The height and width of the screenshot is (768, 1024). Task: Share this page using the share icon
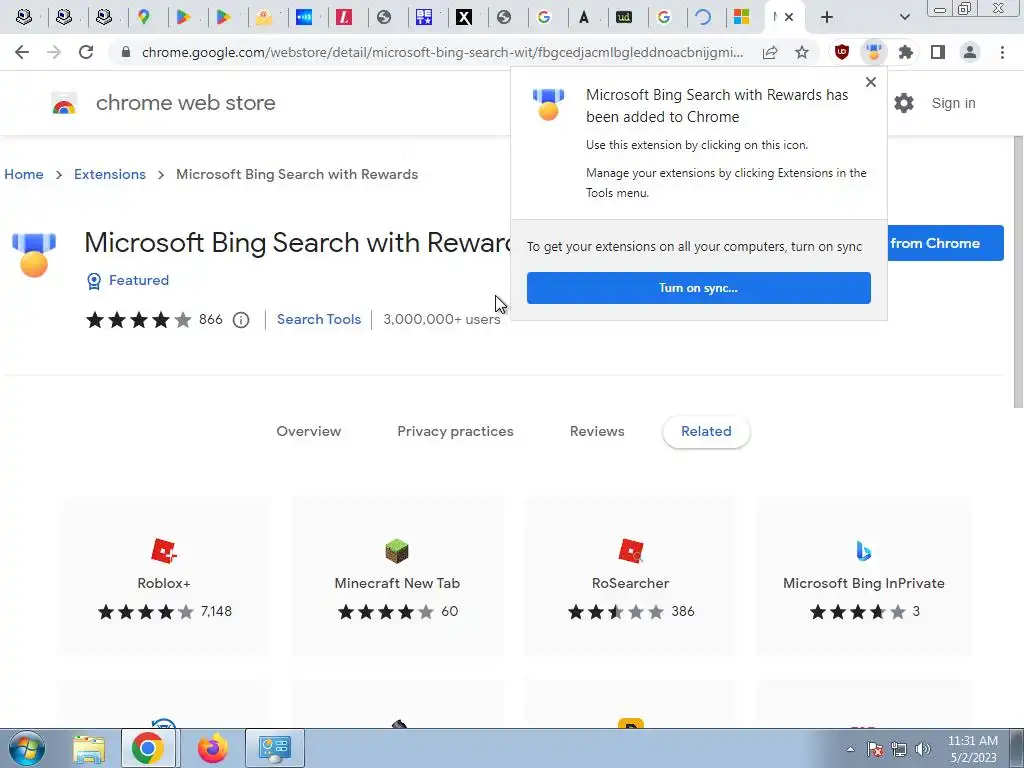(x=770, y=52)
